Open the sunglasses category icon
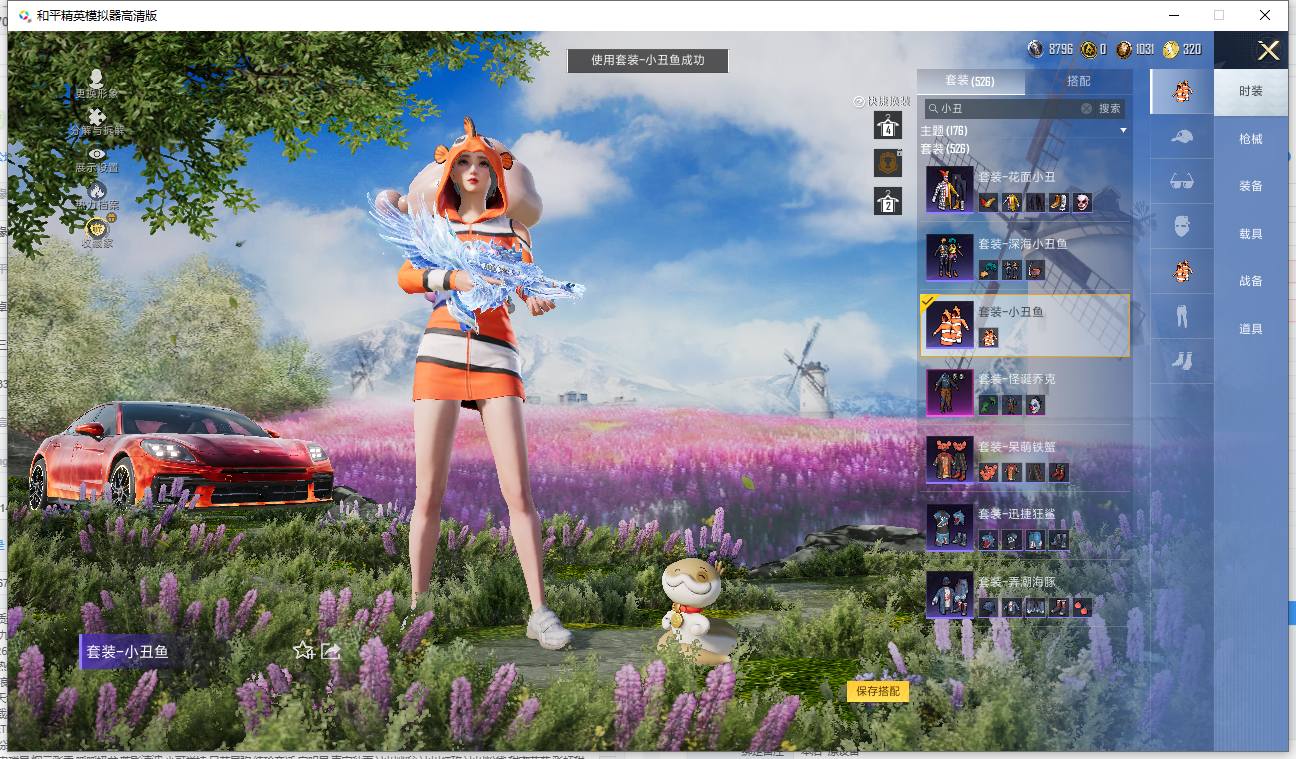Screen dimensions: 1296x759 point(1182,181)
